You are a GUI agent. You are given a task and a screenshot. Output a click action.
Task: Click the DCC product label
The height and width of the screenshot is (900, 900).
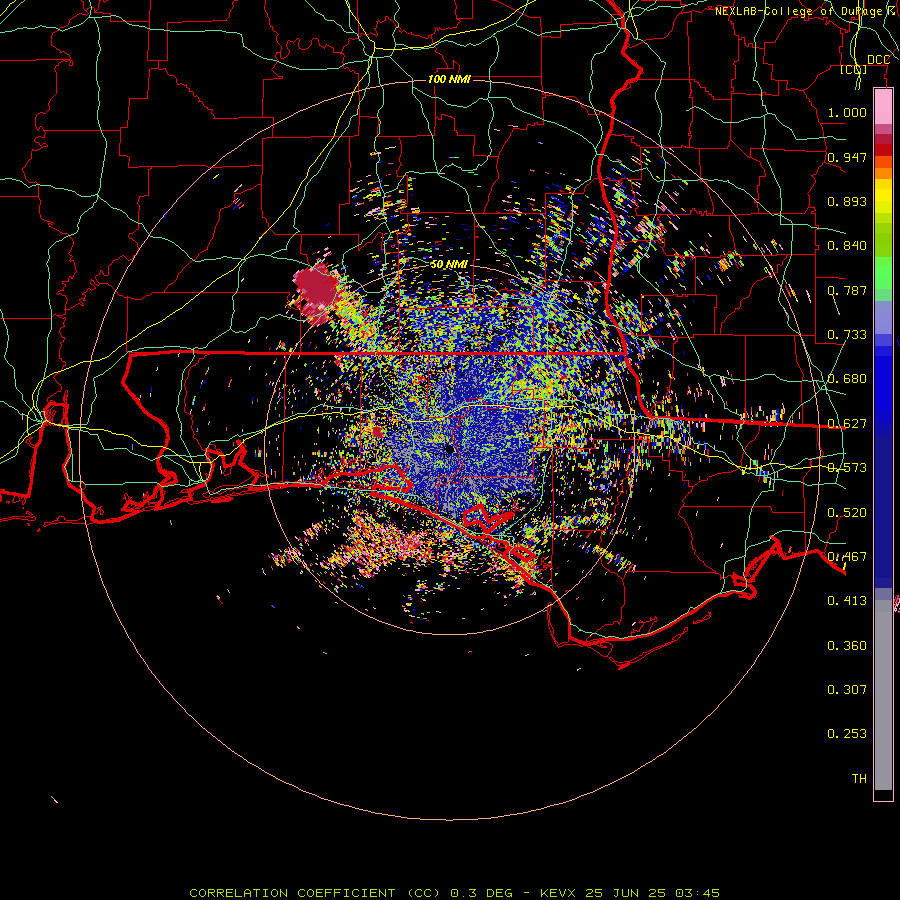pyautogui.click(x=878, y=60)
